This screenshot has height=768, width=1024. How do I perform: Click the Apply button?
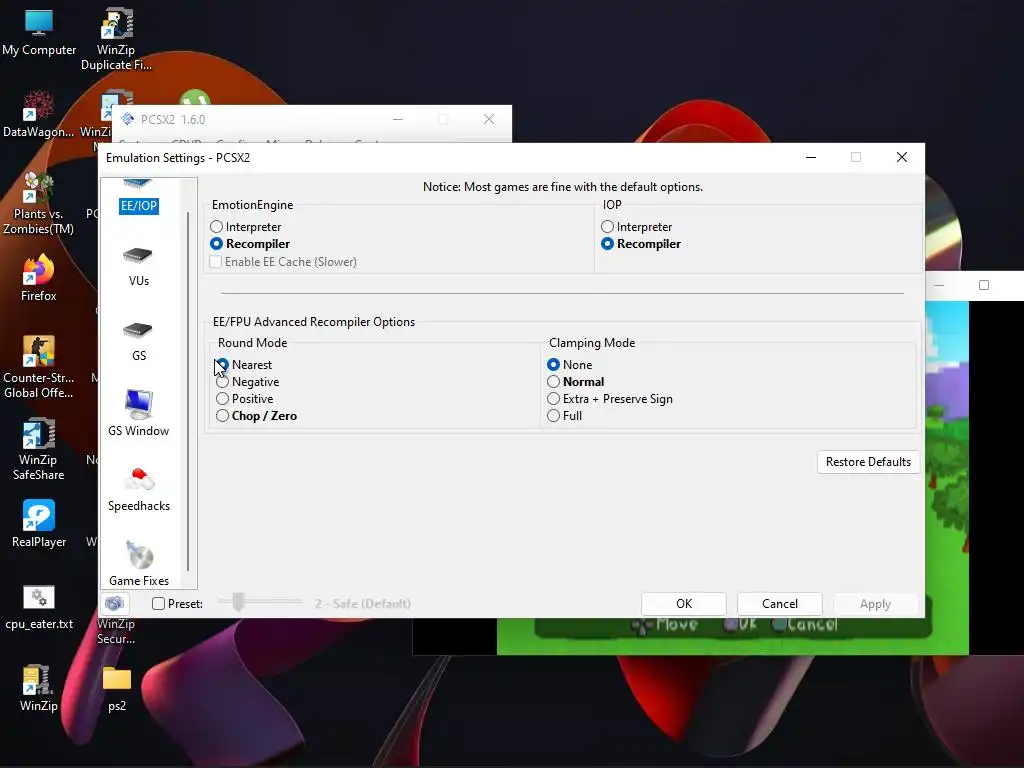875,603
